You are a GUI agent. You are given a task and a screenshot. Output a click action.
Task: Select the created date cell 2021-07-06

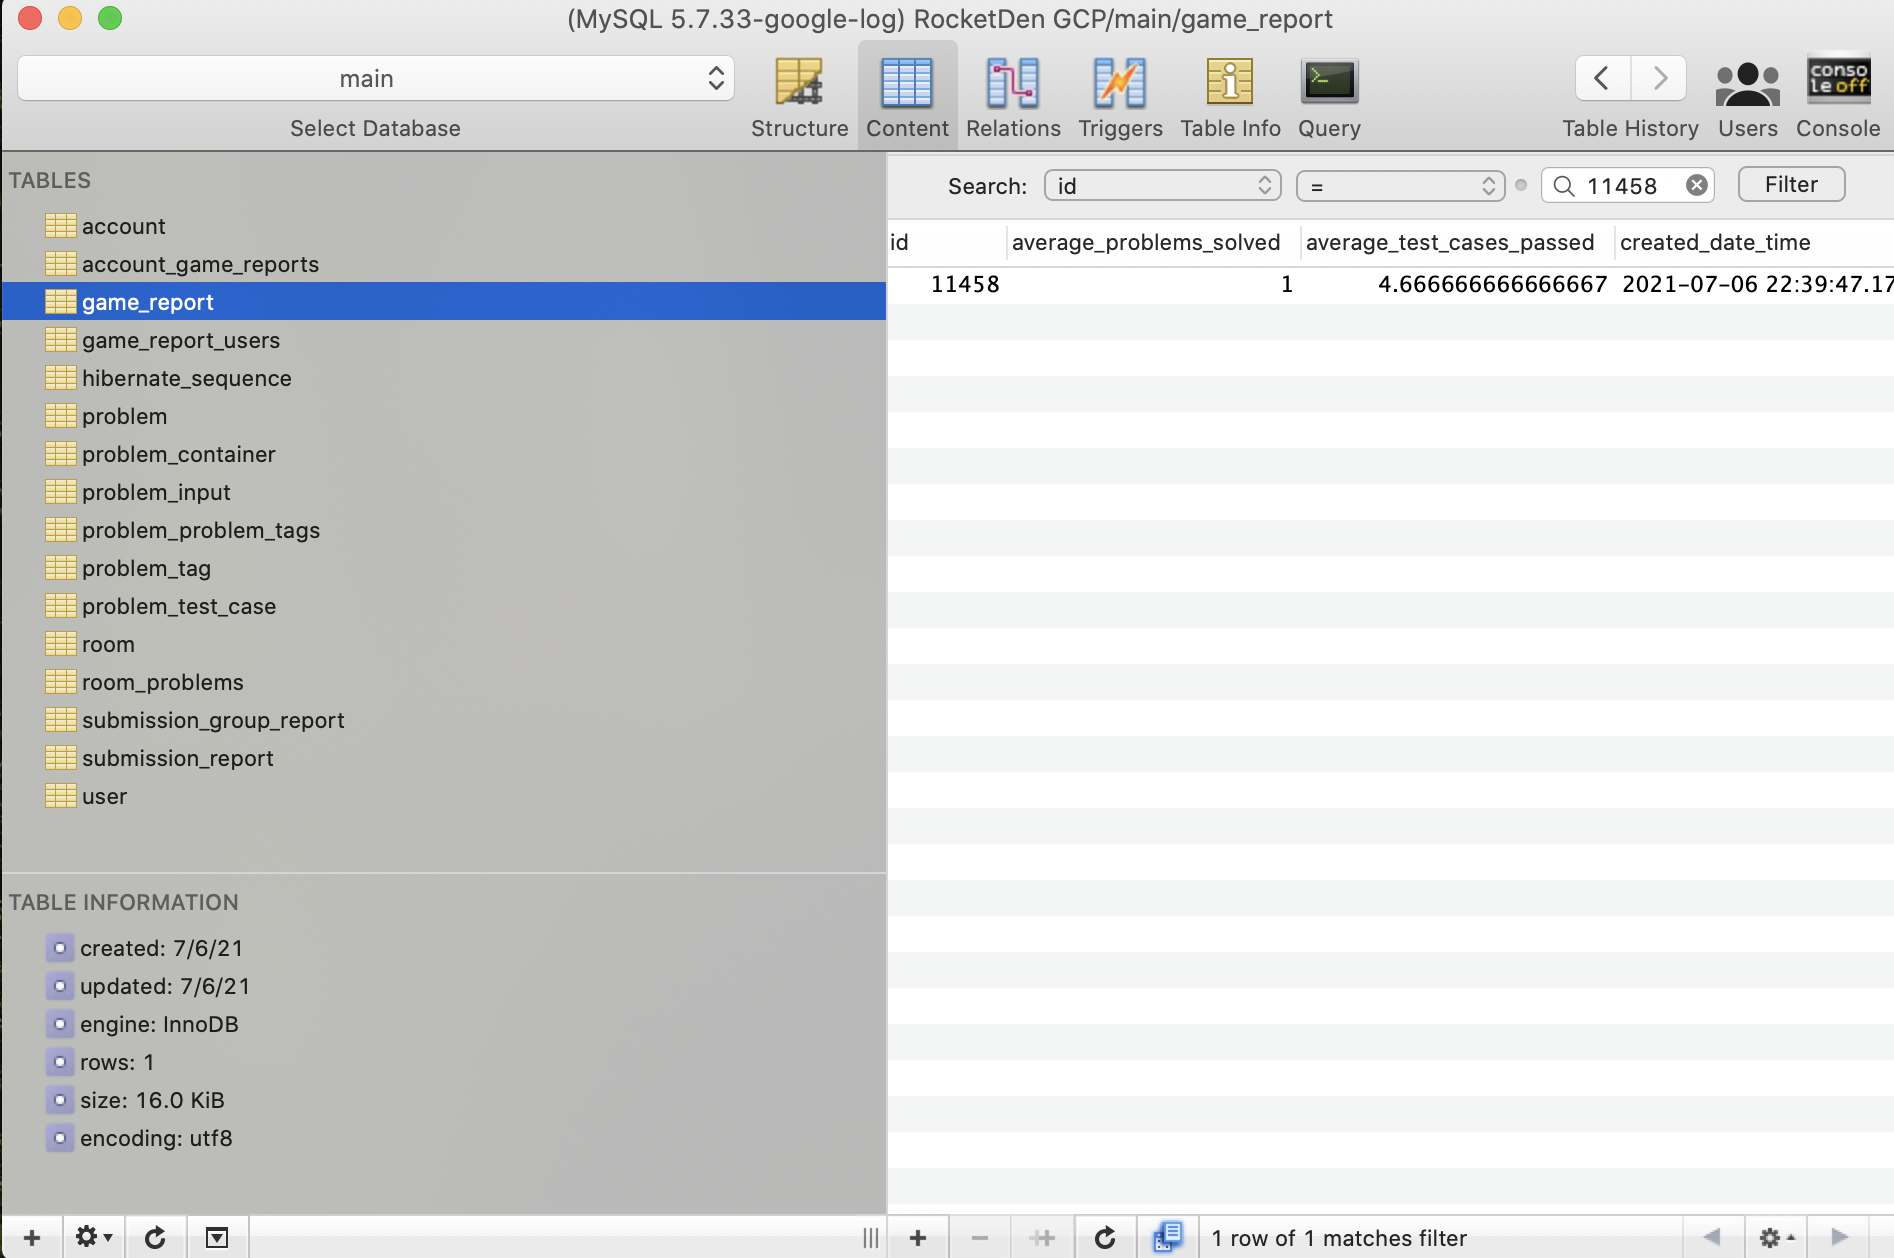click(x=1753, y=284)
